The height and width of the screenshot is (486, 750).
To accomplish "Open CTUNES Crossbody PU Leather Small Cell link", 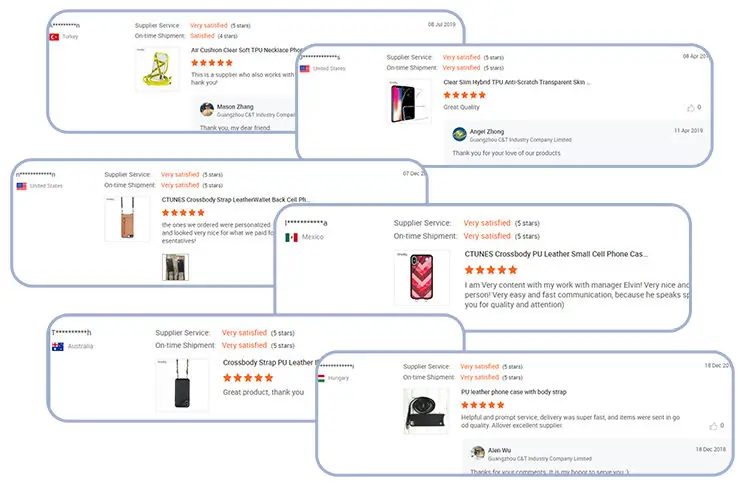I will 556,254.
